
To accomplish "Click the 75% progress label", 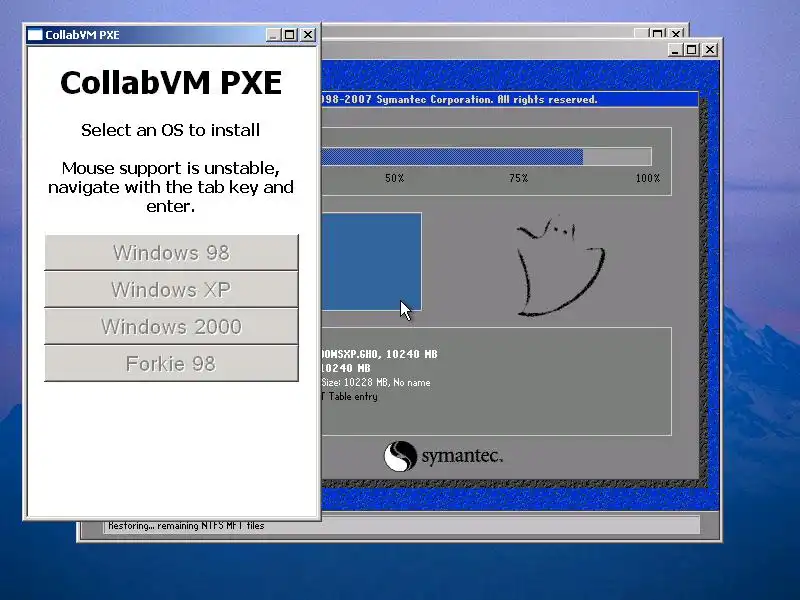I will pos(518,178).
